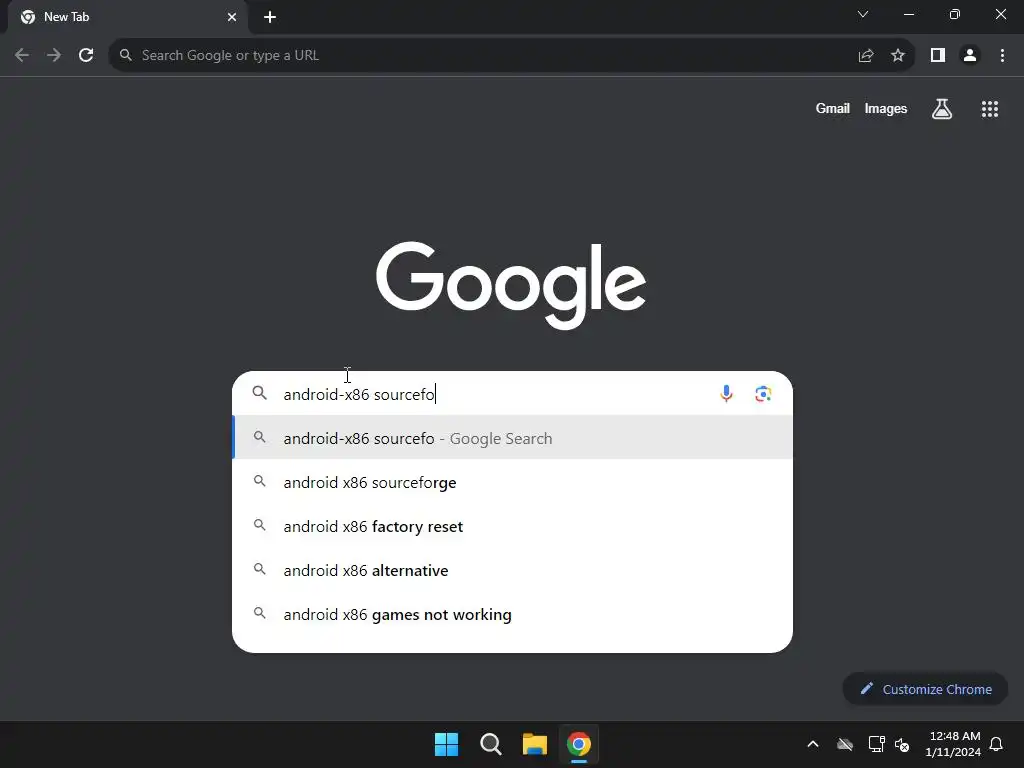The image size is (1024, 768).
Task: Toggle the Chrome side panel
Action: (x=938, y=56)
